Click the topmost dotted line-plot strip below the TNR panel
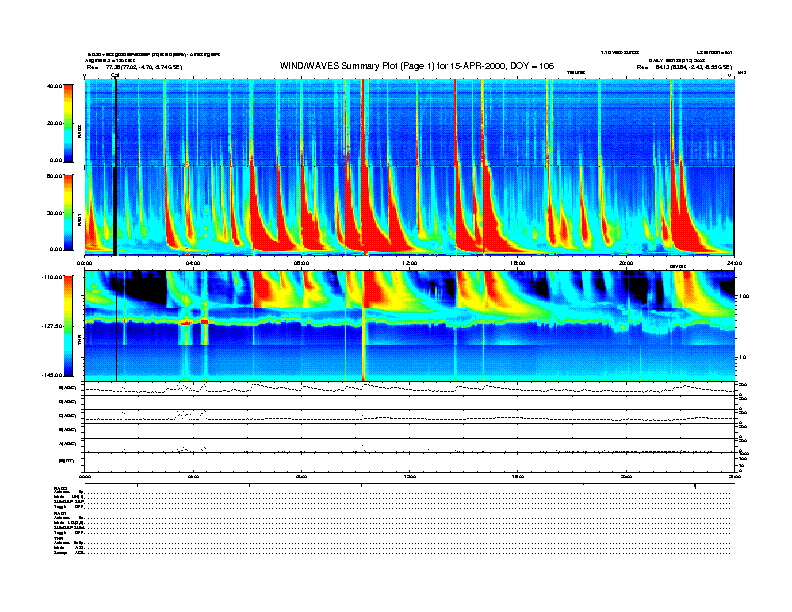This screenshot has height=612, width=792. [x=409, y=388]
